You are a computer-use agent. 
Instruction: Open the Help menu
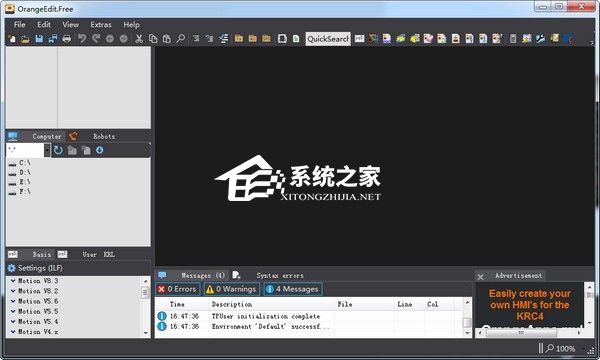(131, 24)
